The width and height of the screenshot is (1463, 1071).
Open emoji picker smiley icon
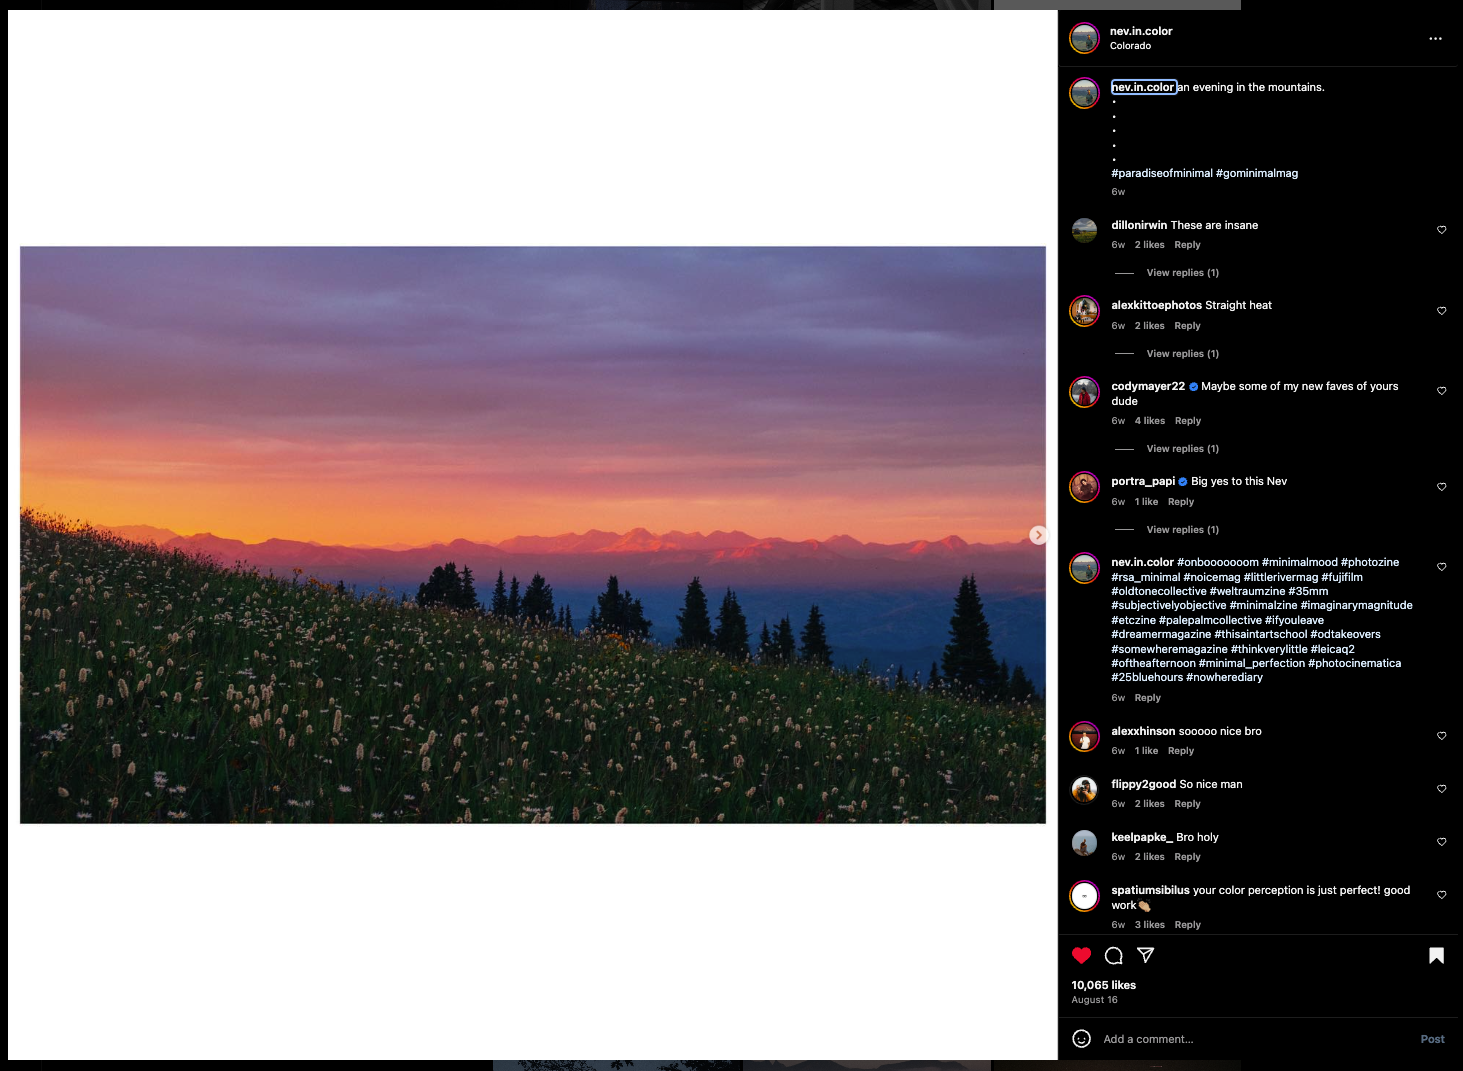(1081, 1039)
